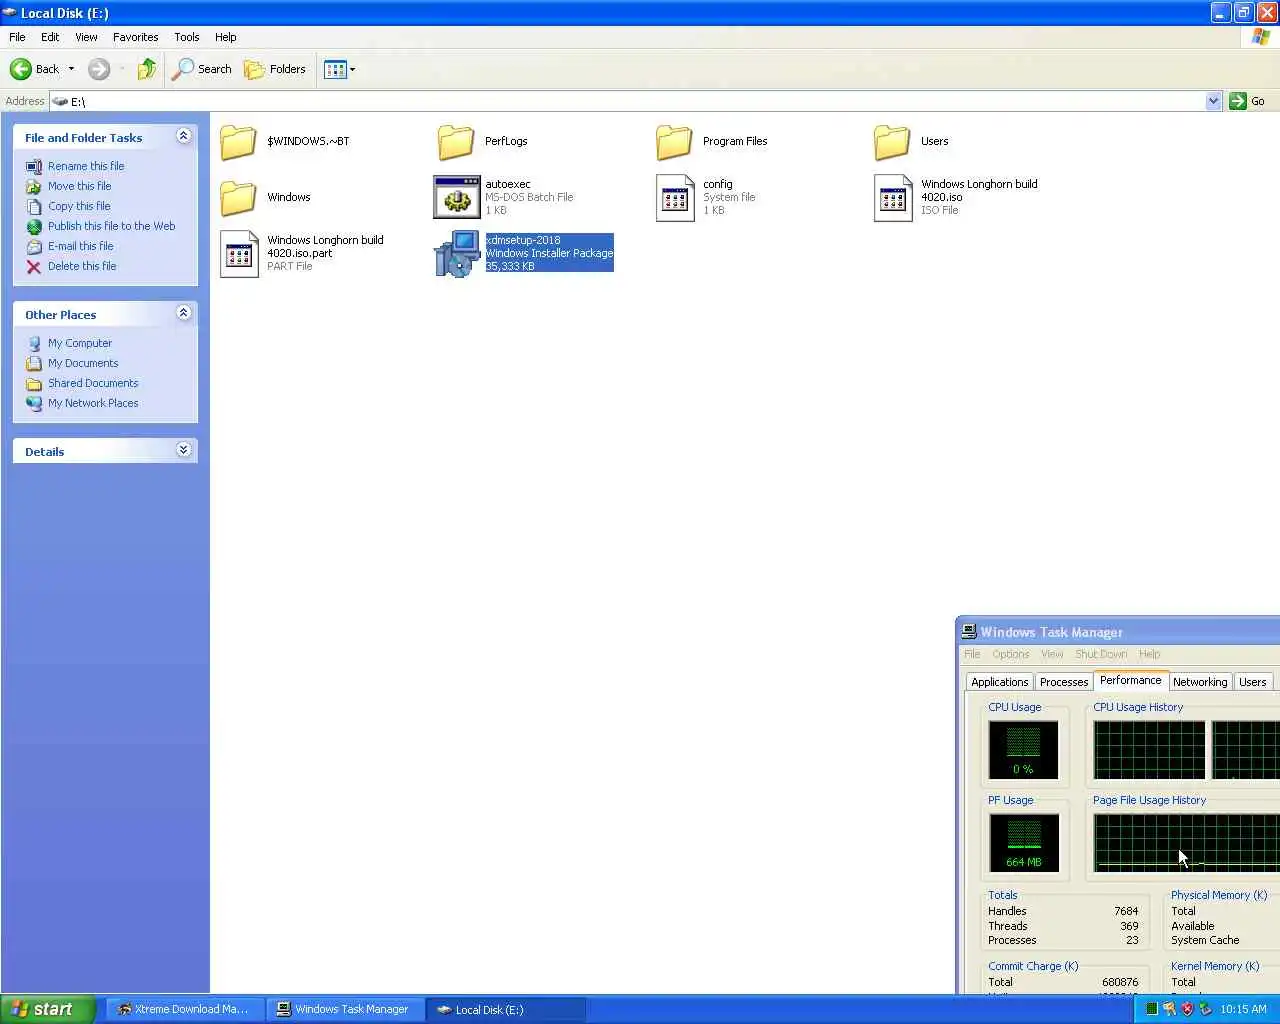Click the Start button
Screen dimensions: 1280x1024
coord(47,1009)
